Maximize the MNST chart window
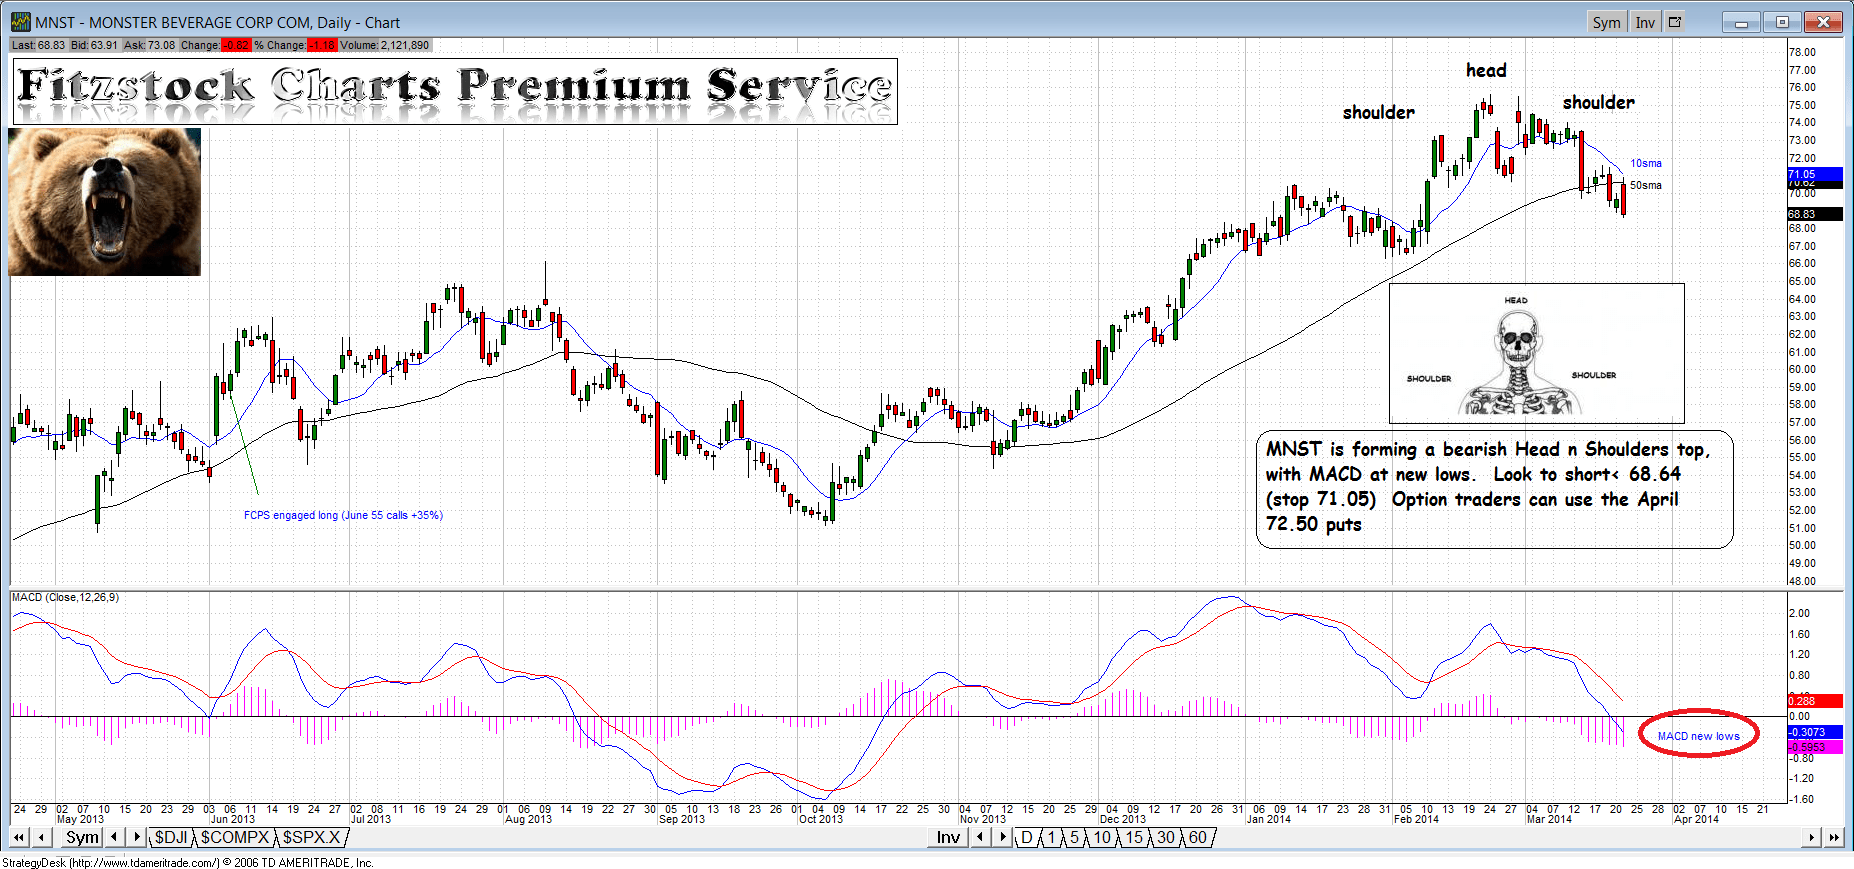Image resolution: width=1854 pixels, height=869 pixels. pyautogui.click(x=1782, y=22)
